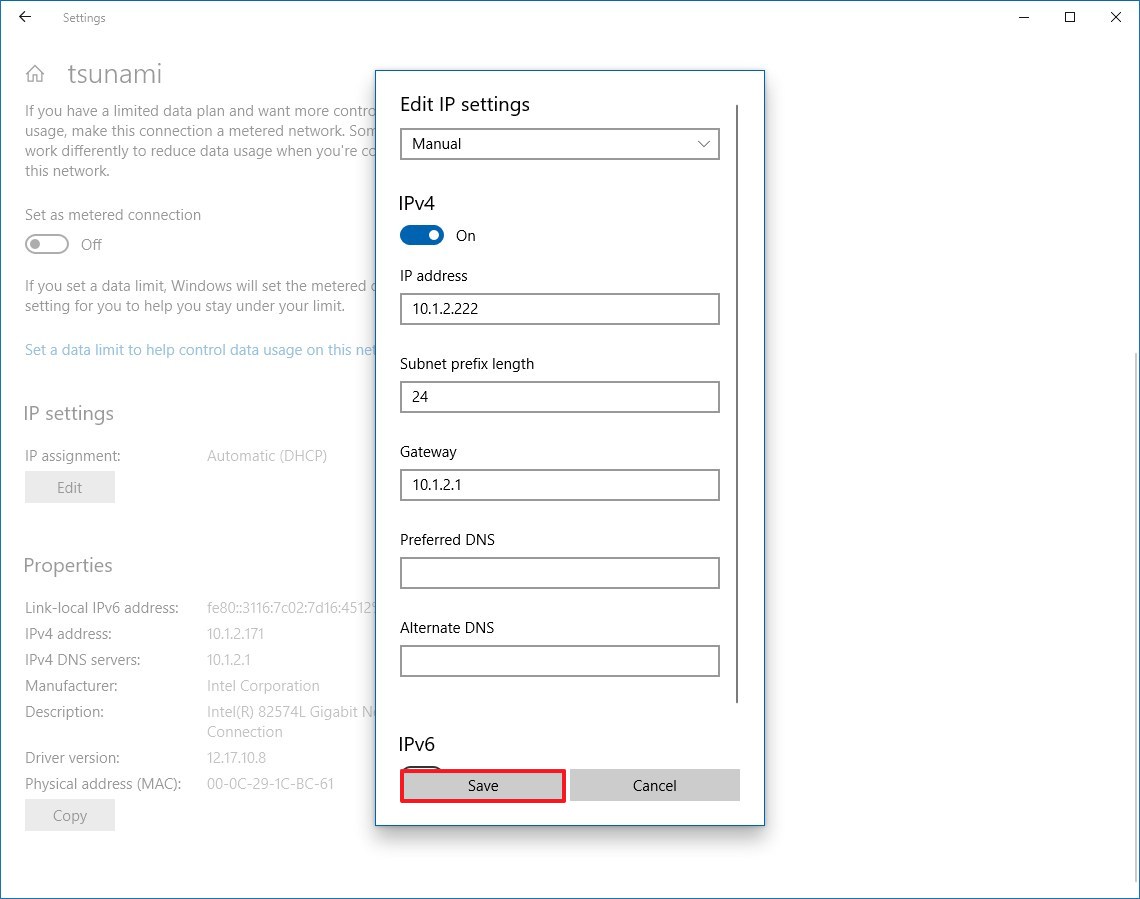The image size is (1140, 899).
Task: Select the Subnet prefix length field
Action: (x=559, y=397)
